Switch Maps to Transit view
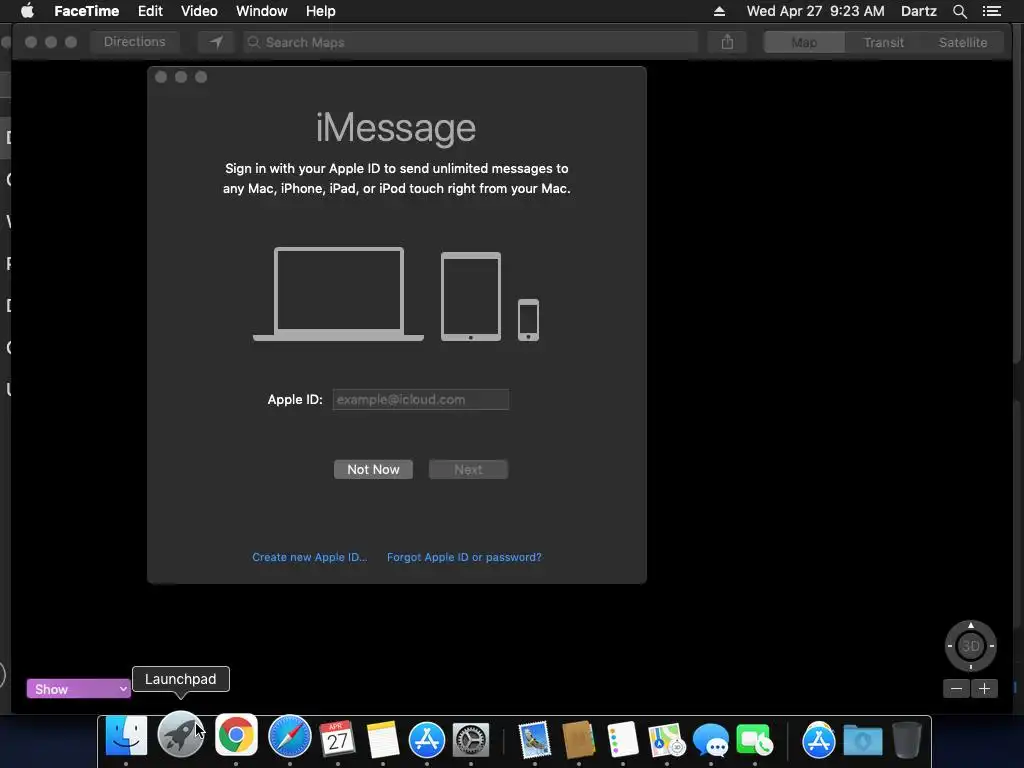Screen dimensions: 1024x768 [884, 42]
